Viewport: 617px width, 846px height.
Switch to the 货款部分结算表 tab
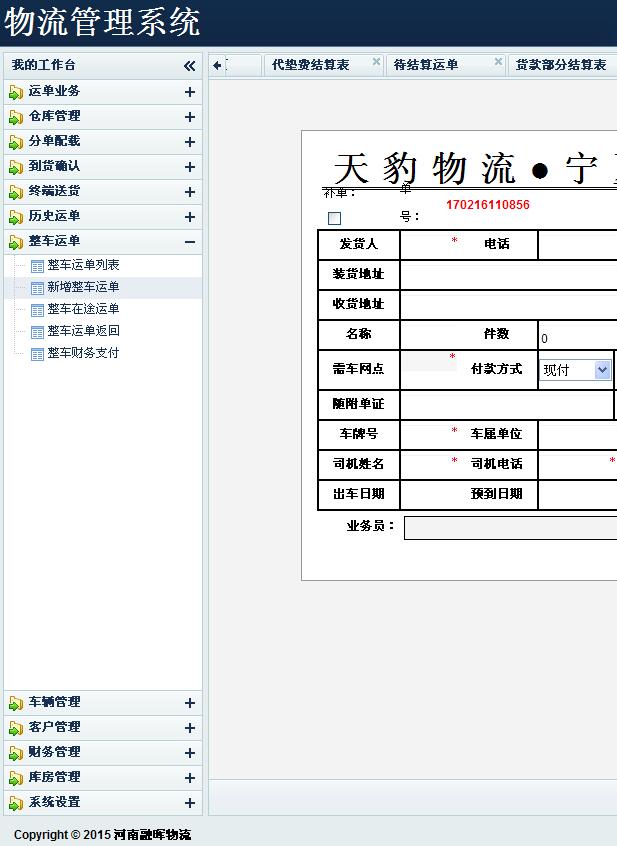click(560, 65)
